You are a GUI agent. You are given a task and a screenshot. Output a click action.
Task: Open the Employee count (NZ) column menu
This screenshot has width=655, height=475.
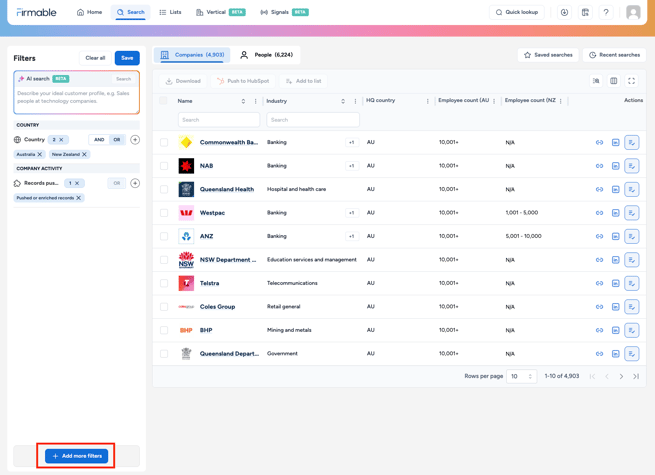click(560, 101)
